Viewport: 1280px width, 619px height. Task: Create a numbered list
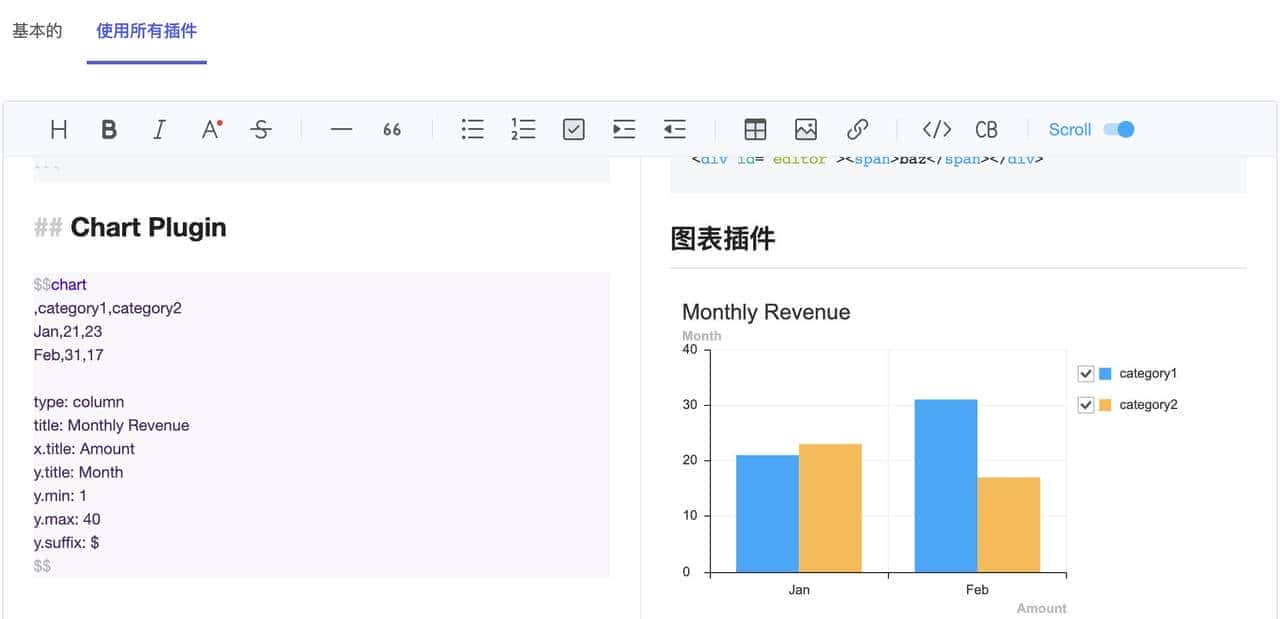522,129
